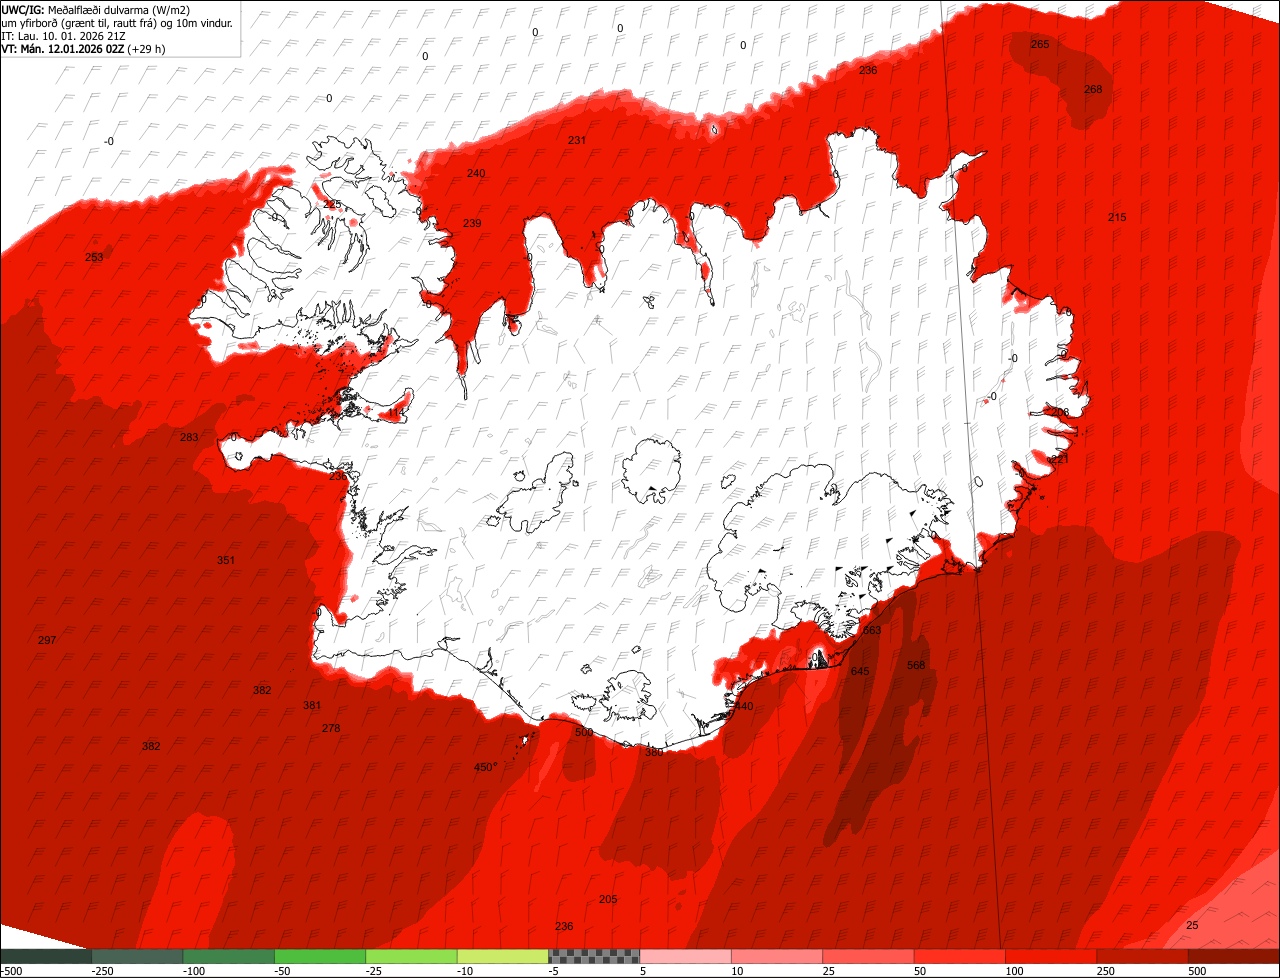Select the map value 225 in the Westfjords
Image resolution: width=1280 pixels, height=978 pixels.
[332, 204]
